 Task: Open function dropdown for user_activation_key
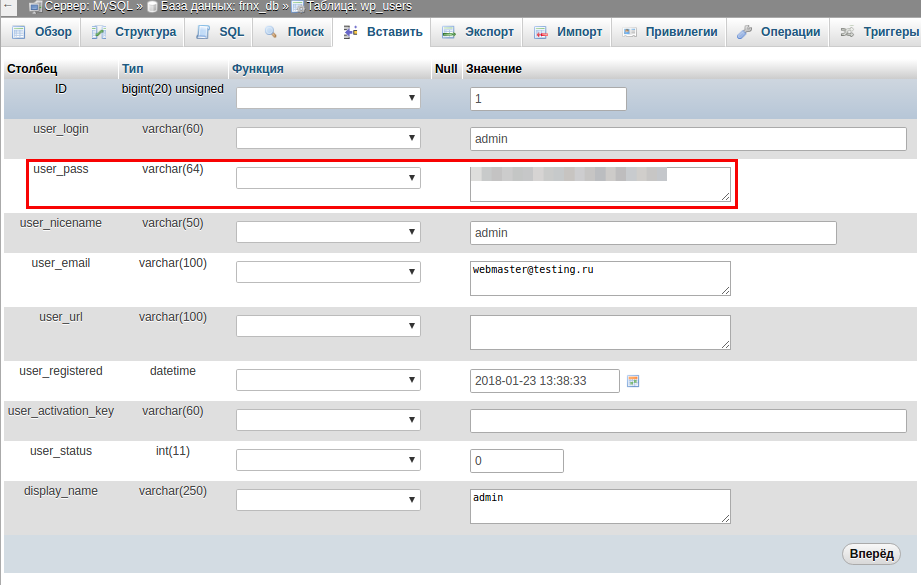328,420
